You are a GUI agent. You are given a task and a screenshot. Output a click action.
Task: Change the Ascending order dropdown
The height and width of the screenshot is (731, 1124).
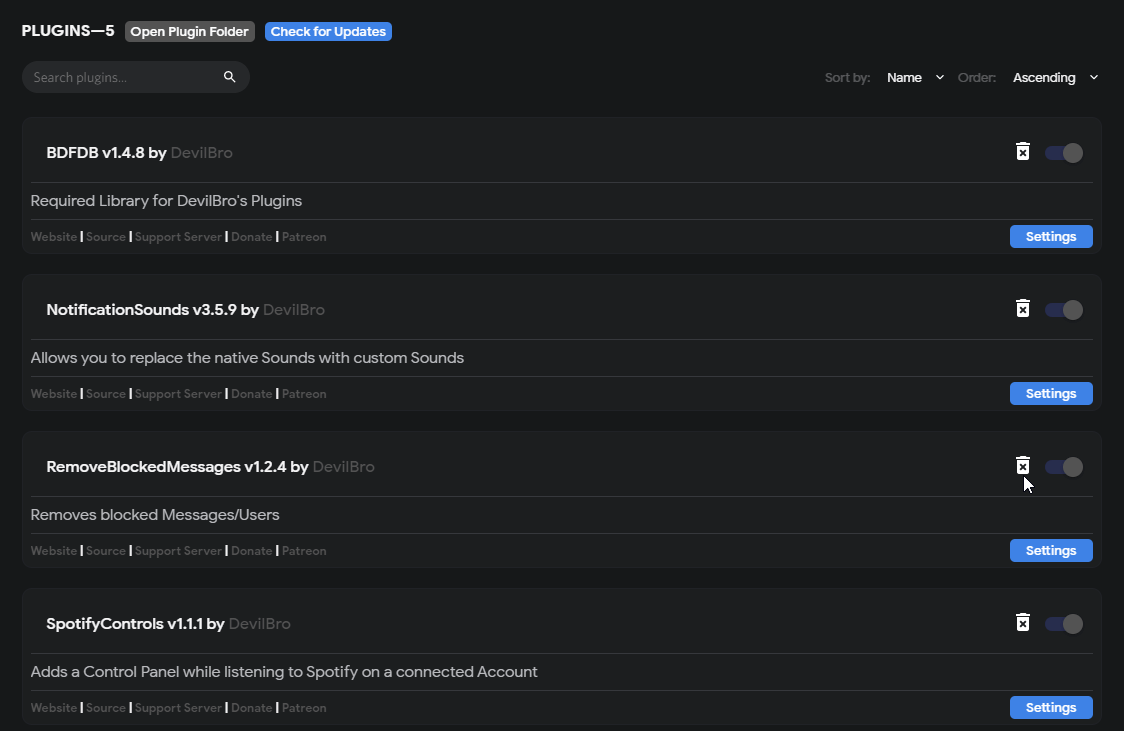point(1053,77)
